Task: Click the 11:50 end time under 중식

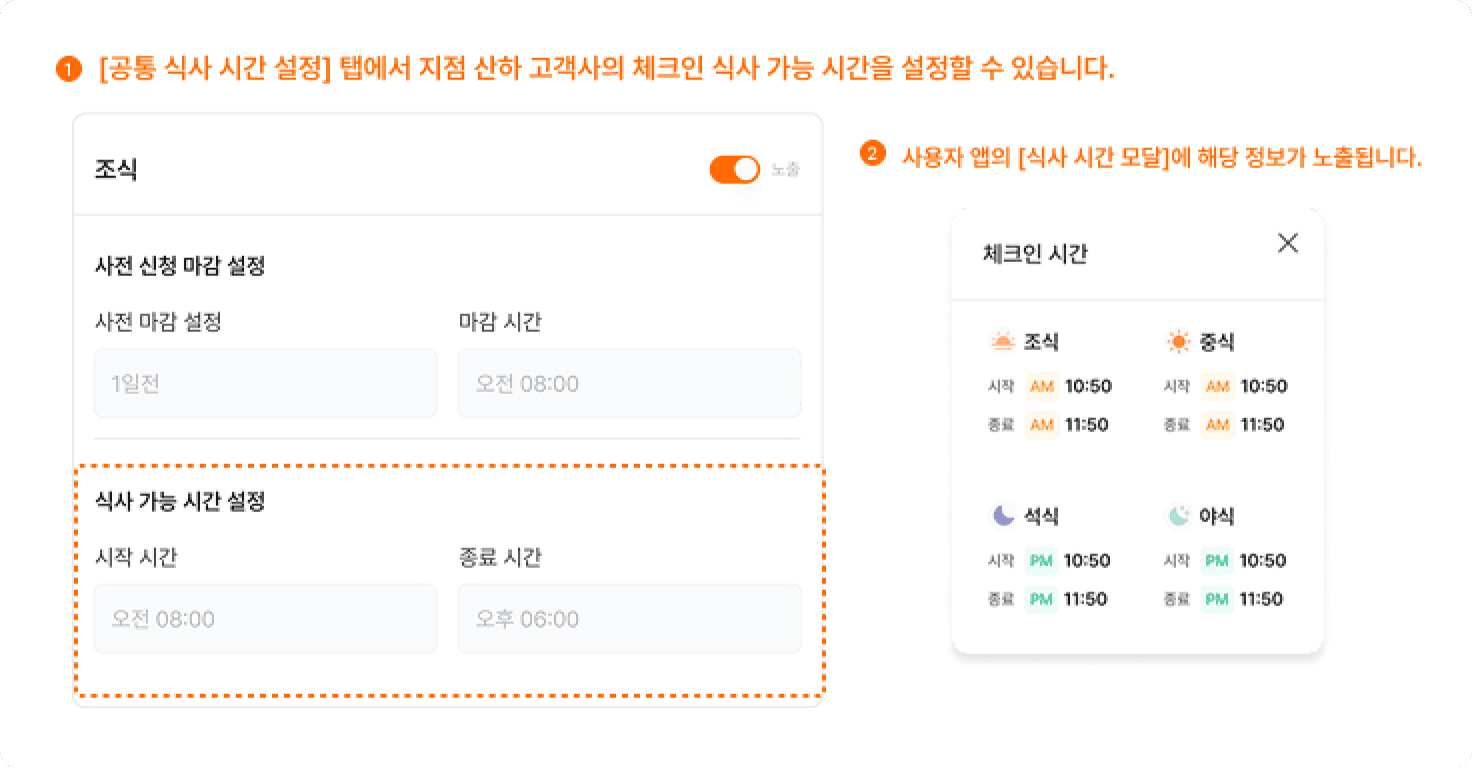Action: [1262, 425]
